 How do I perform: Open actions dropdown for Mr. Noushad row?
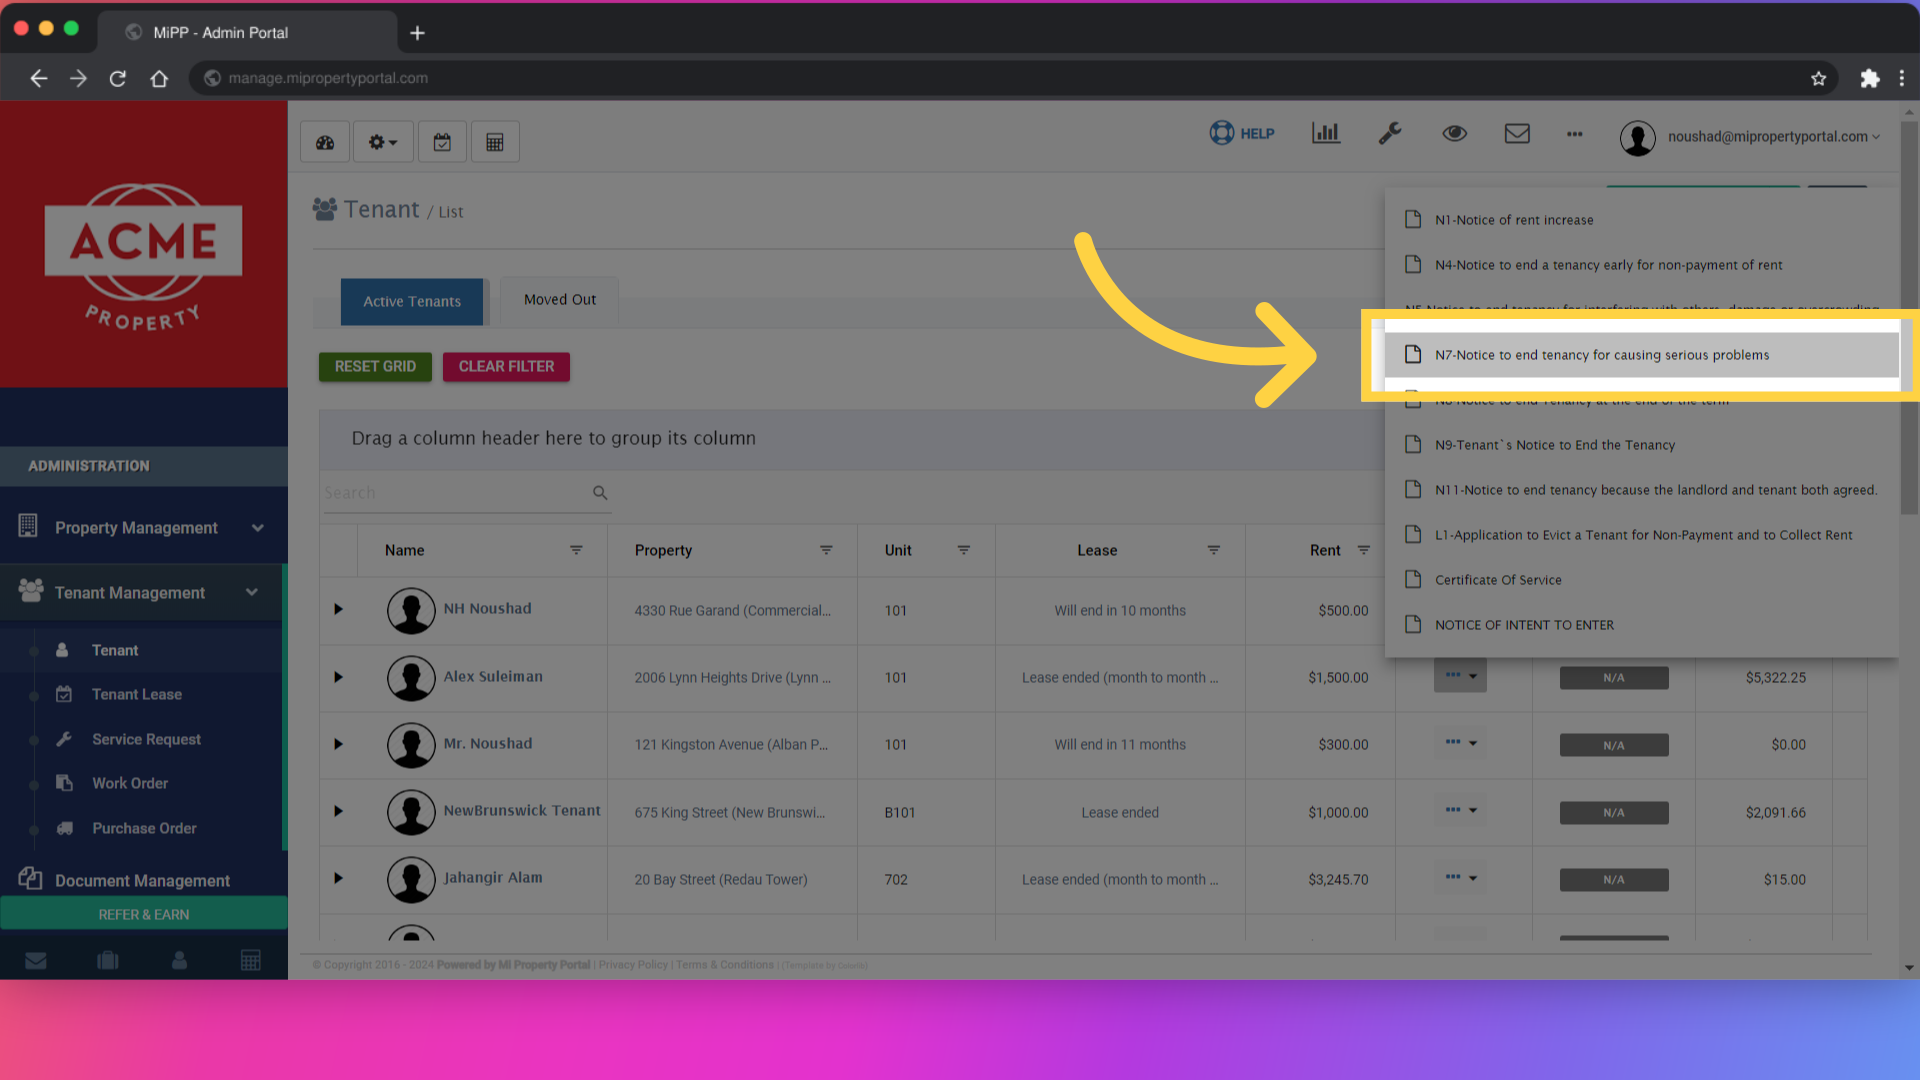(x=1460, y=743)
